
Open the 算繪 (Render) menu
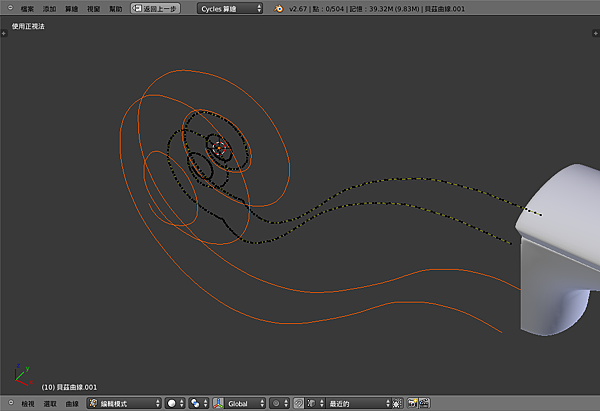click(x=72, y=8)
